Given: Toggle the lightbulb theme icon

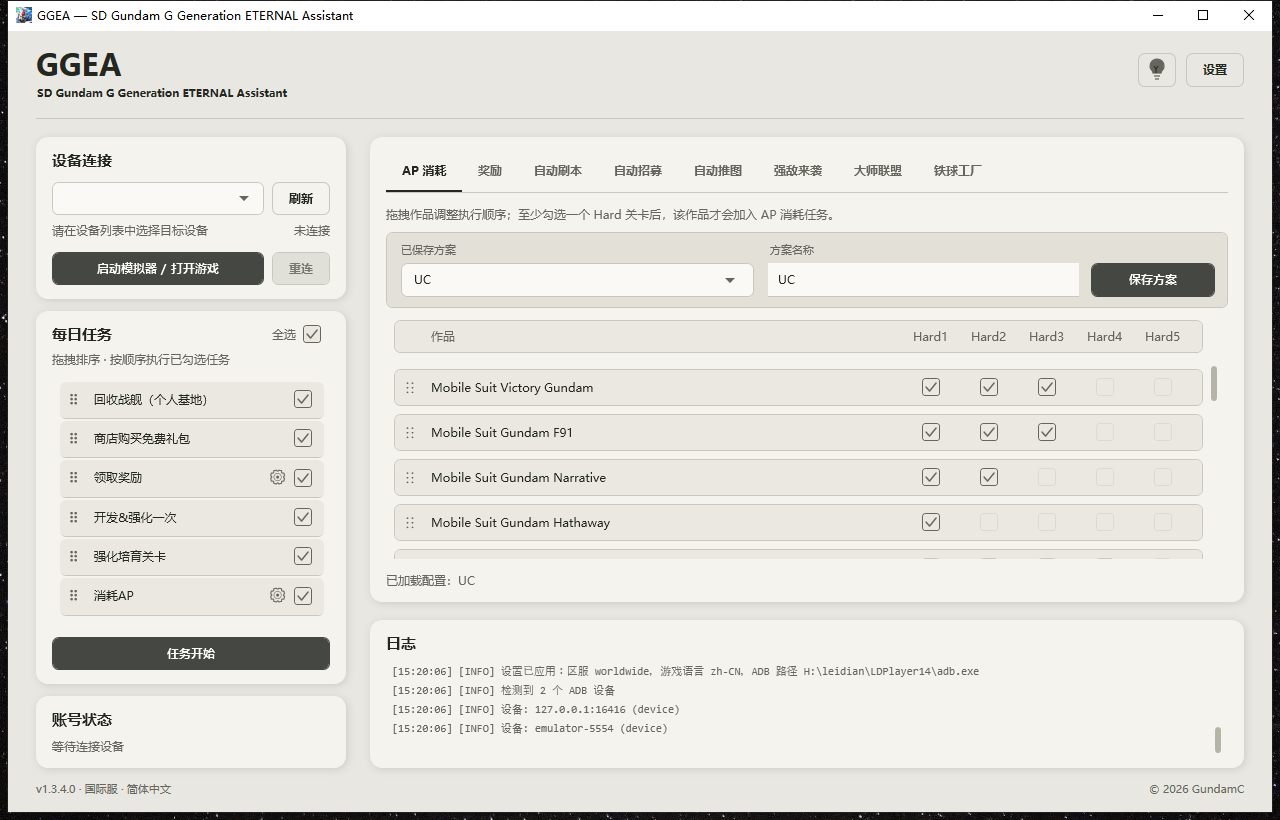Looking at the screenshot, I should click(1157, 70).
